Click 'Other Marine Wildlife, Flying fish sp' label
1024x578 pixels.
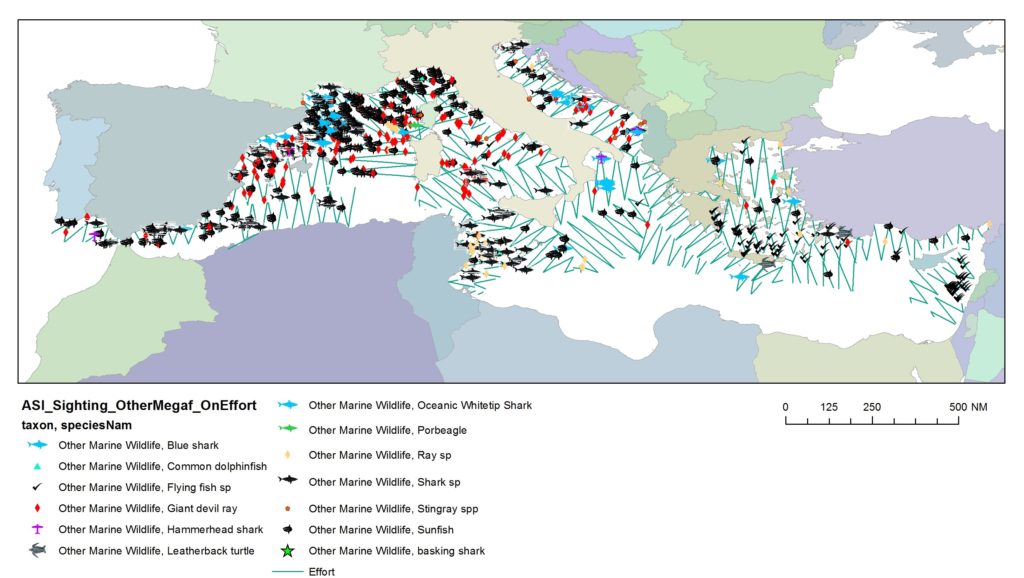pos(144,487)
